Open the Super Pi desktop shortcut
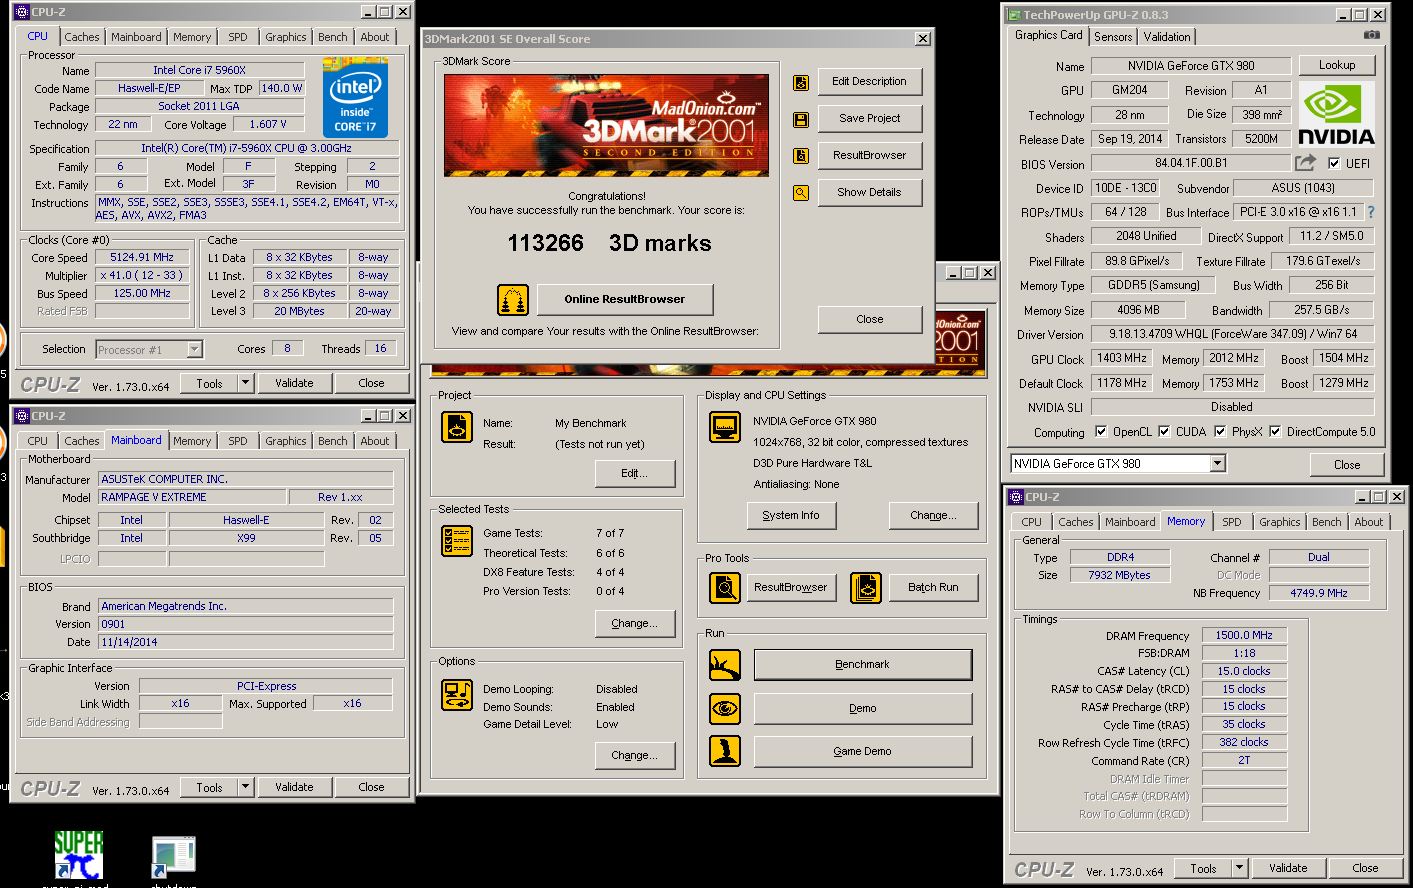The width and height of the screenshot is (1413, 888). pos(78,856)
